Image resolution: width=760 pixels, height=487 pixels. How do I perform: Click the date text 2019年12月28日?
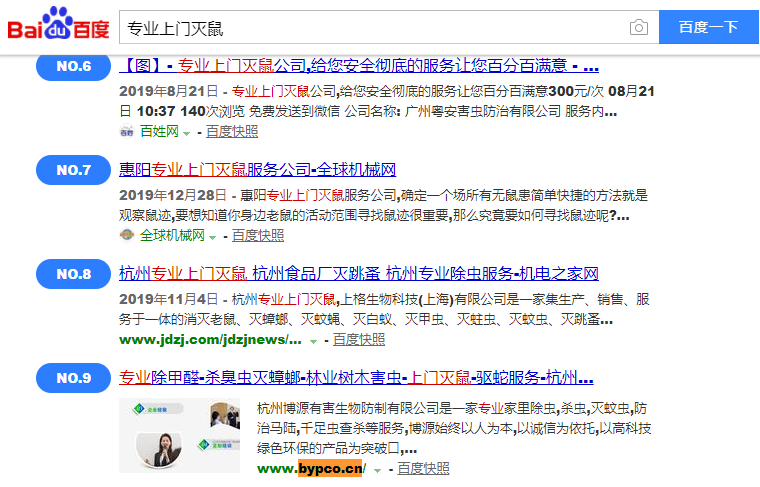(x=173, y=195)
